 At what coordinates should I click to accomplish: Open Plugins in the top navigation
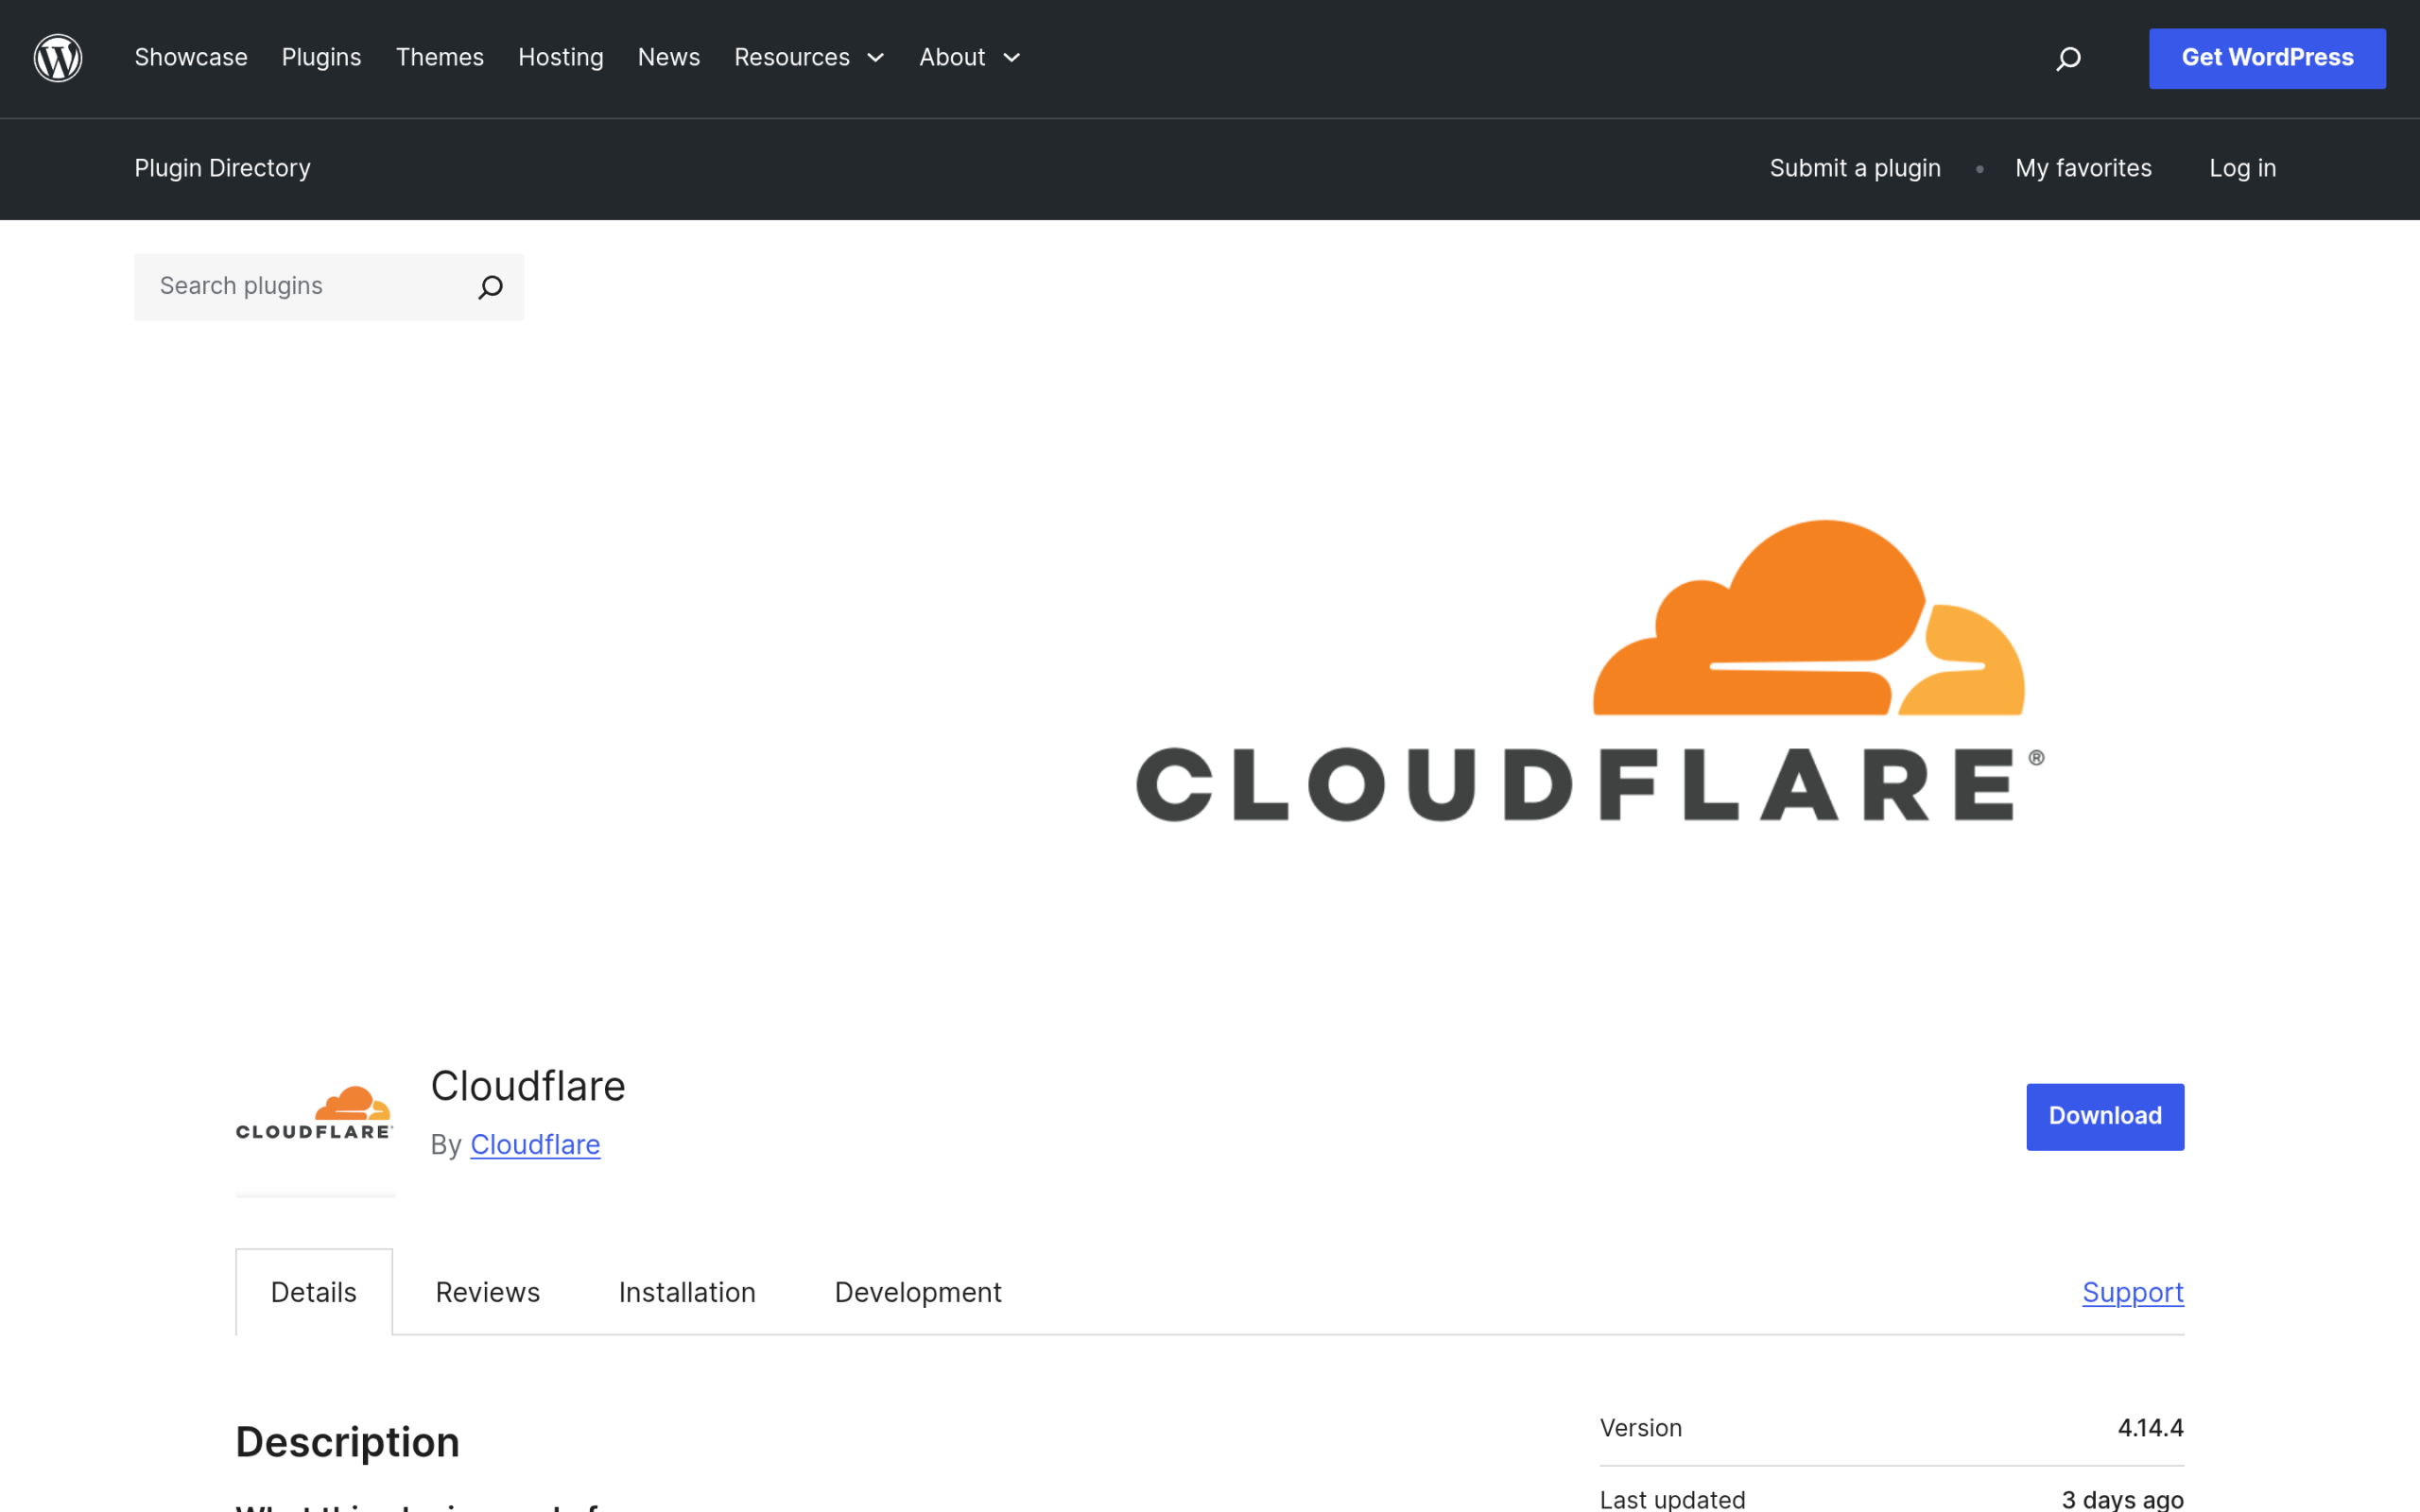[x=321, y=58]
